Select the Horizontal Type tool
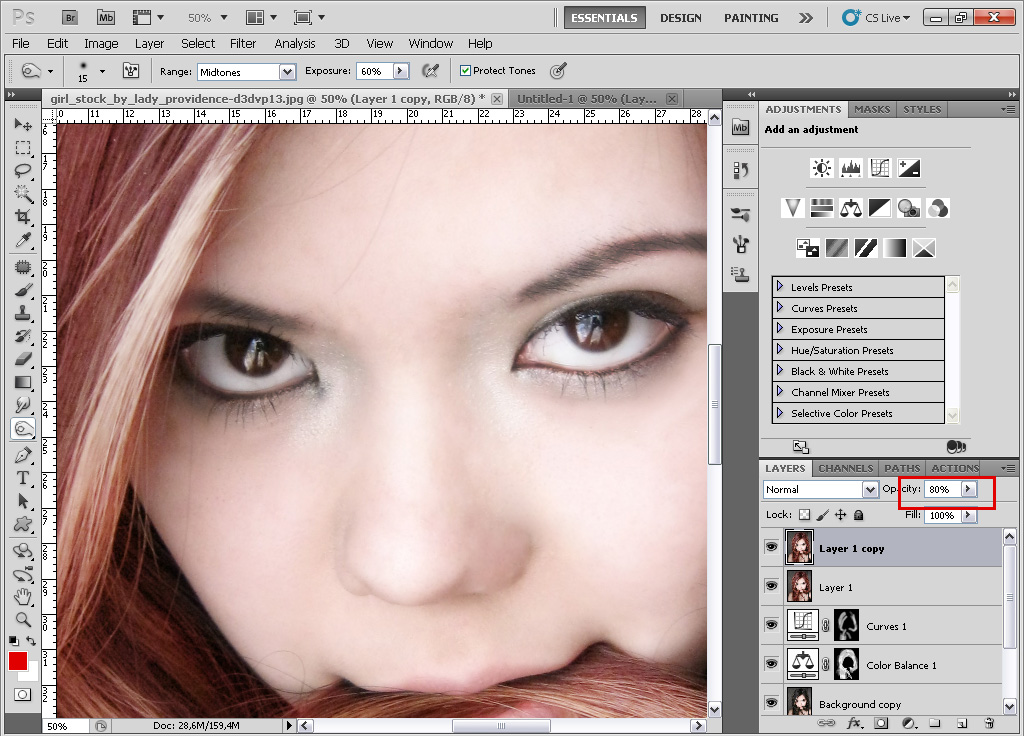 pyautogui.click(x=23, y=478)
